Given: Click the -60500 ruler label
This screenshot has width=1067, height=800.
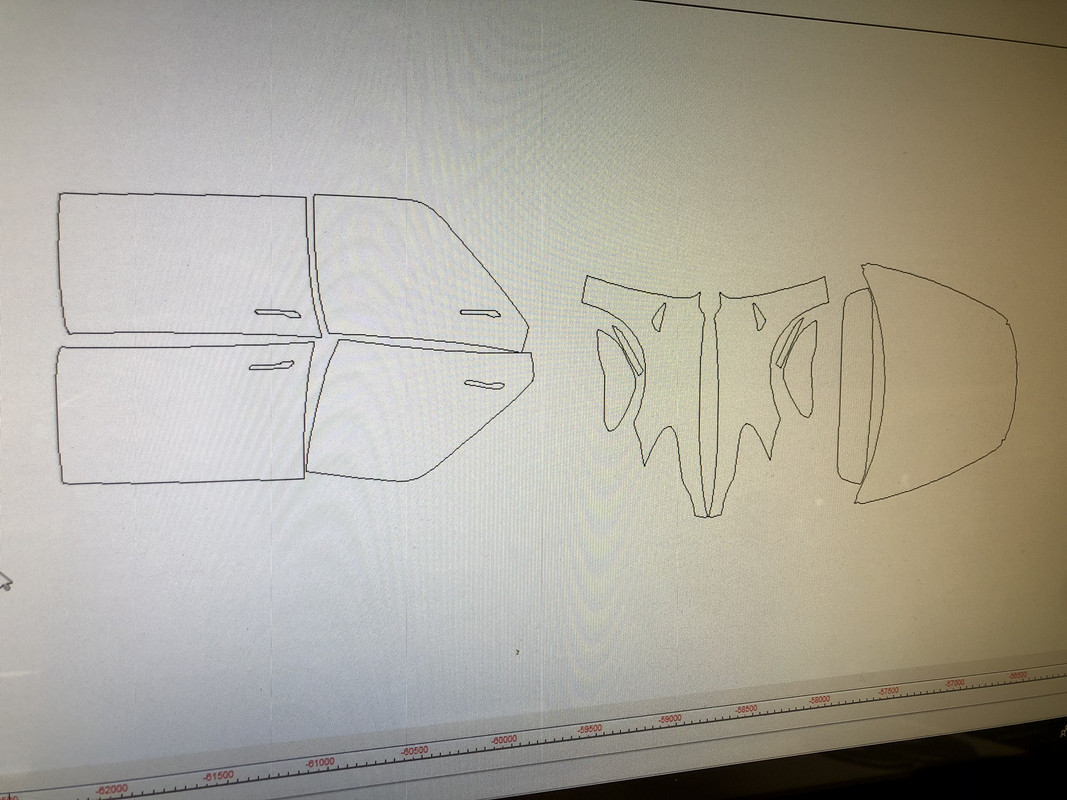Looking at the screenshot, I should [414, 751].
